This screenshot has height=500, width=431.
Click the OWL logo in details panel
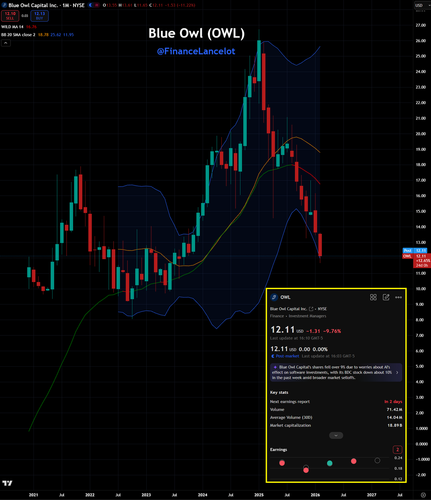[x=274, y=297]
